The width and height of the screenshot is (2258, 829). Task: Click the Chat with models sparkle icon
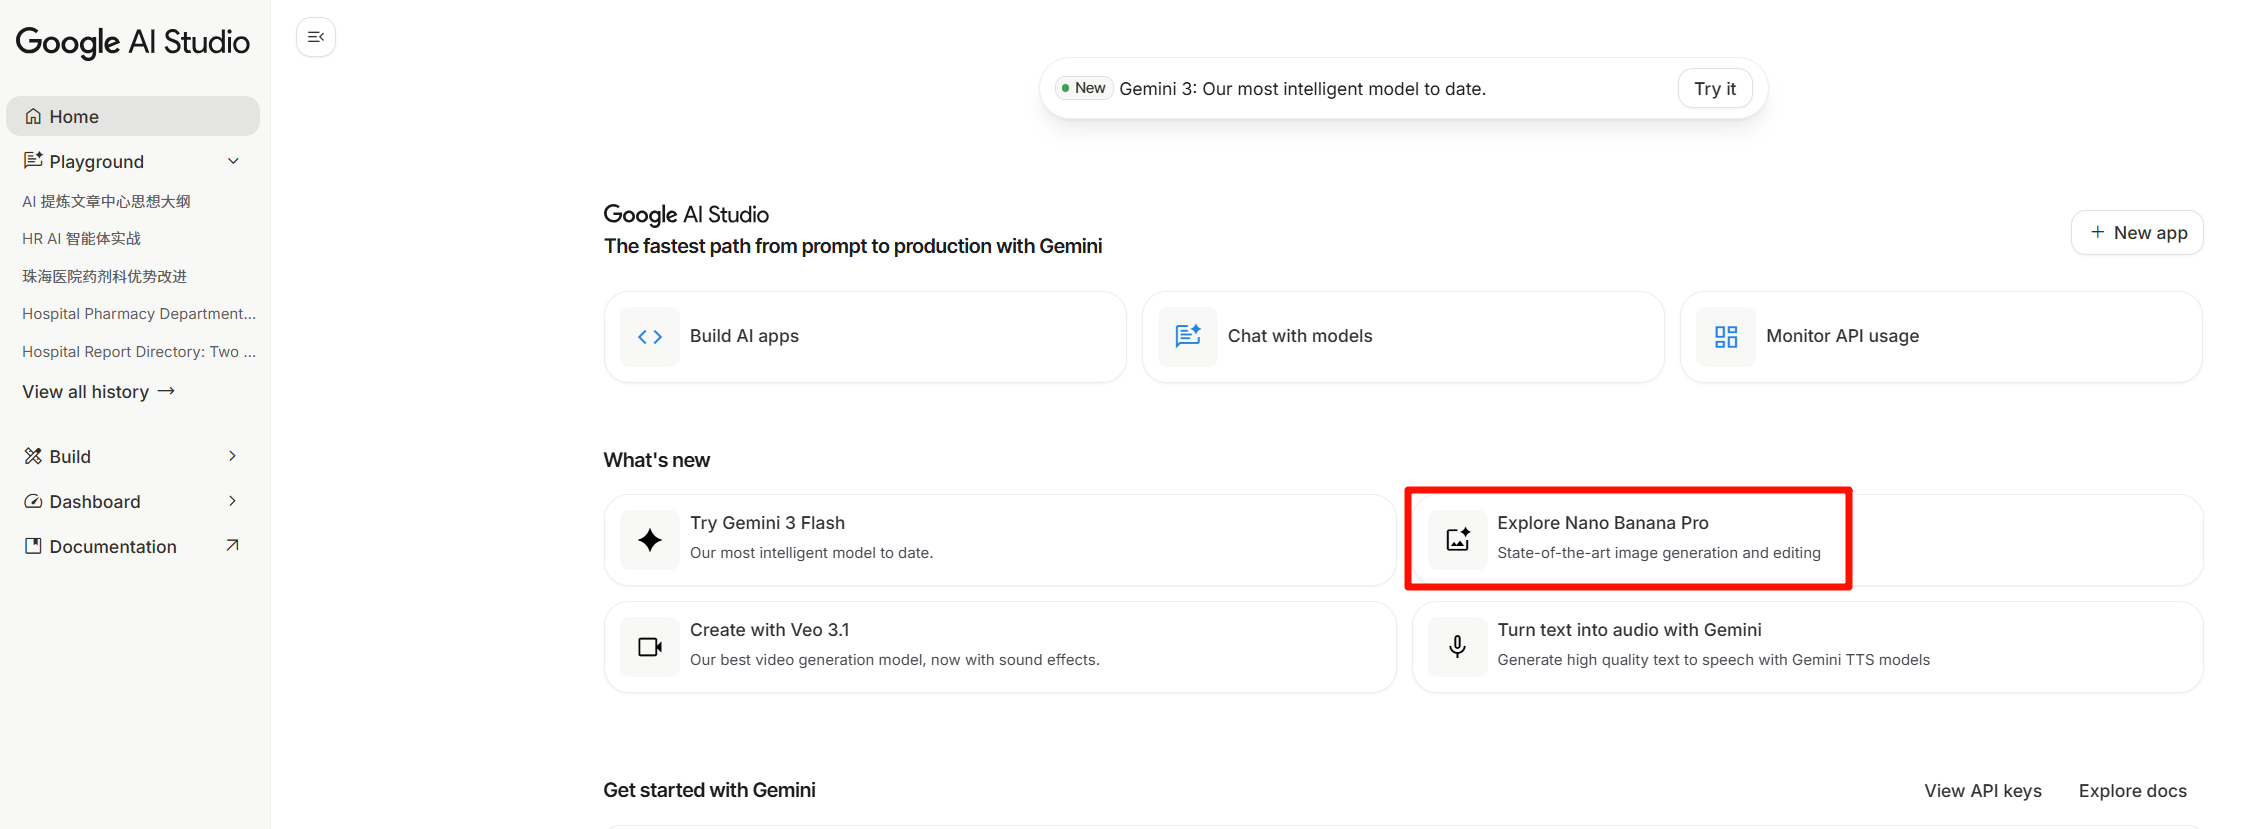coord(1188,337)
